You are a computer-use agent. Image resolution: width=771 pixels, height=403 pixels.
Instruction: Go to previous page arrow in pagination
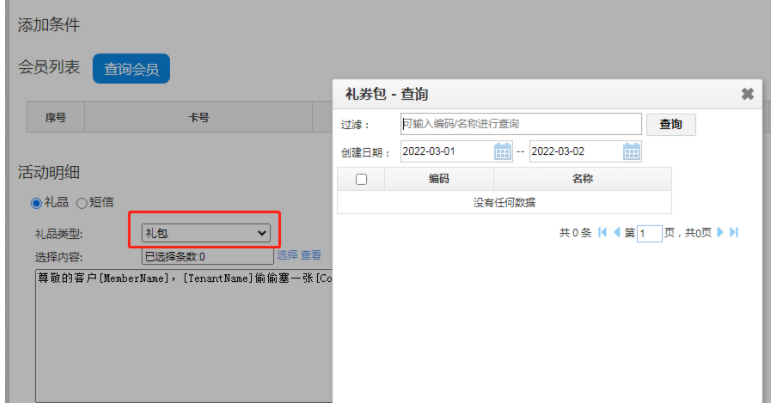(617, 232)
